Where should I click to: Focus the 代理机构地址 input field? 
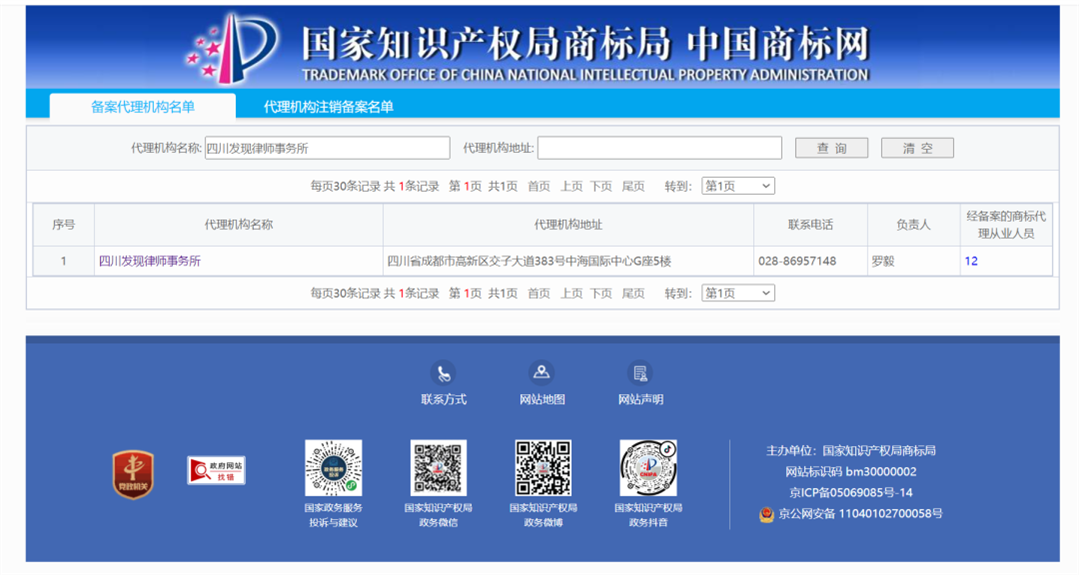pos(659,148)
